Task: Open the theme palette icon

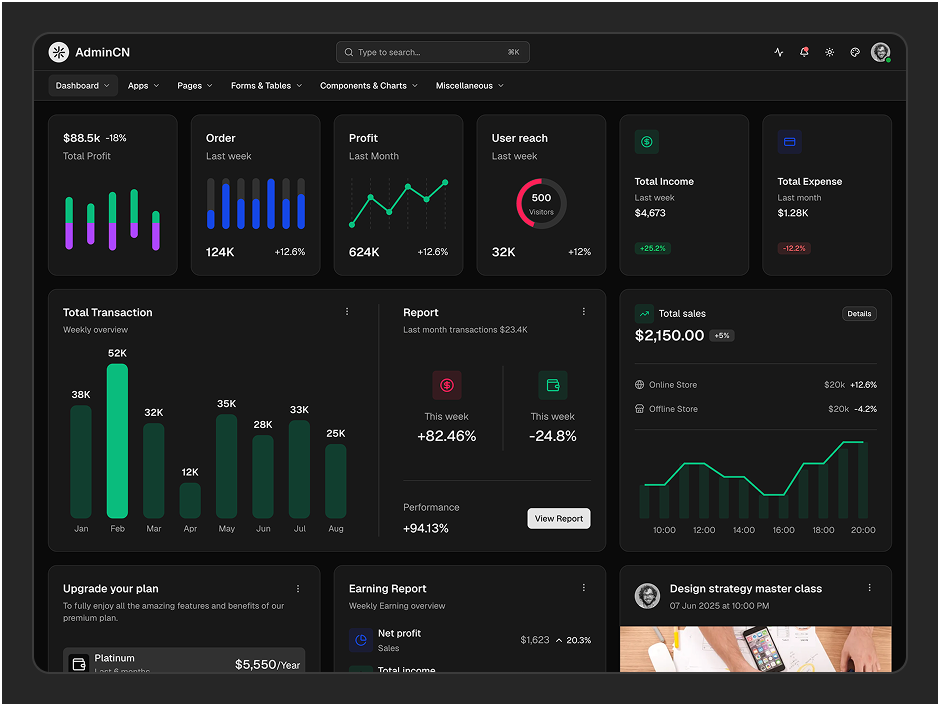Action: pyautogui.click(x=855, y=52)
